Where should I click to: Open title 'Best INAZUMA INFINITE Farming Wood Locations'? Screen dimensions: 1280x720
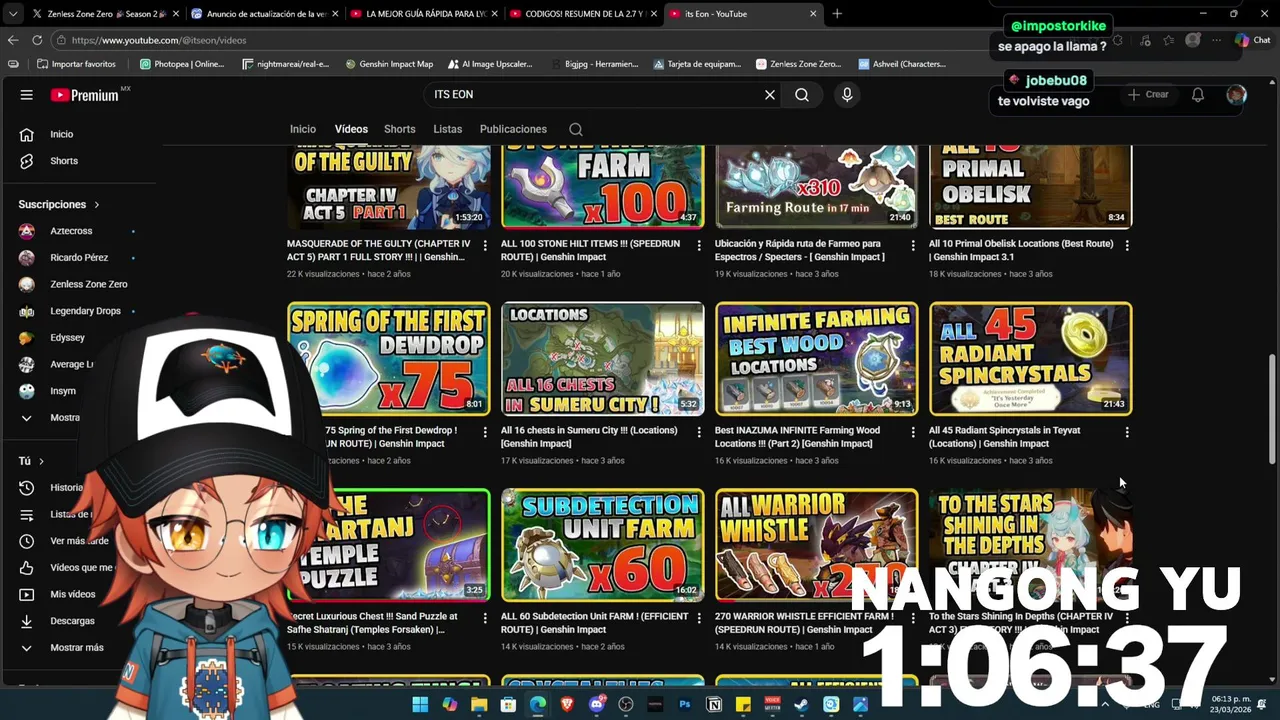point(798,437)
